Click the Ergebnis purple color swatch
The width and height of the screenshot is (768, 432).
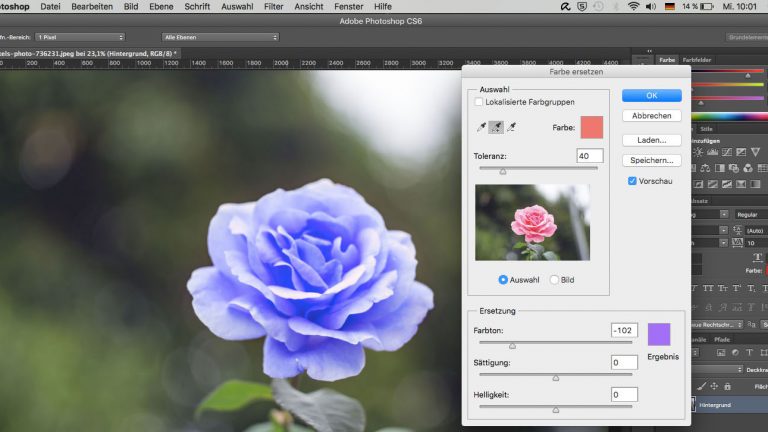click(659, 335)
